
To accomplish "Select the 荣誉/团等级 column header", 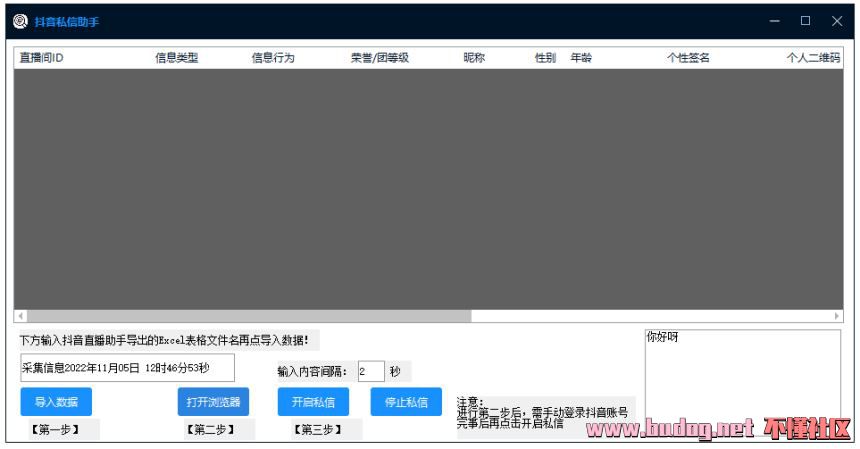I will (380, 58).
